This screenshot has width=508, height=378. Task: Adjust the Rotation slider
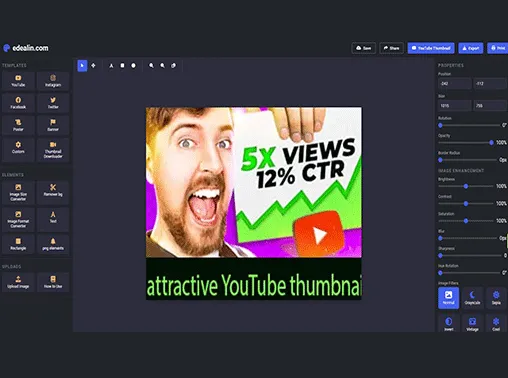(x=469, y=125)
